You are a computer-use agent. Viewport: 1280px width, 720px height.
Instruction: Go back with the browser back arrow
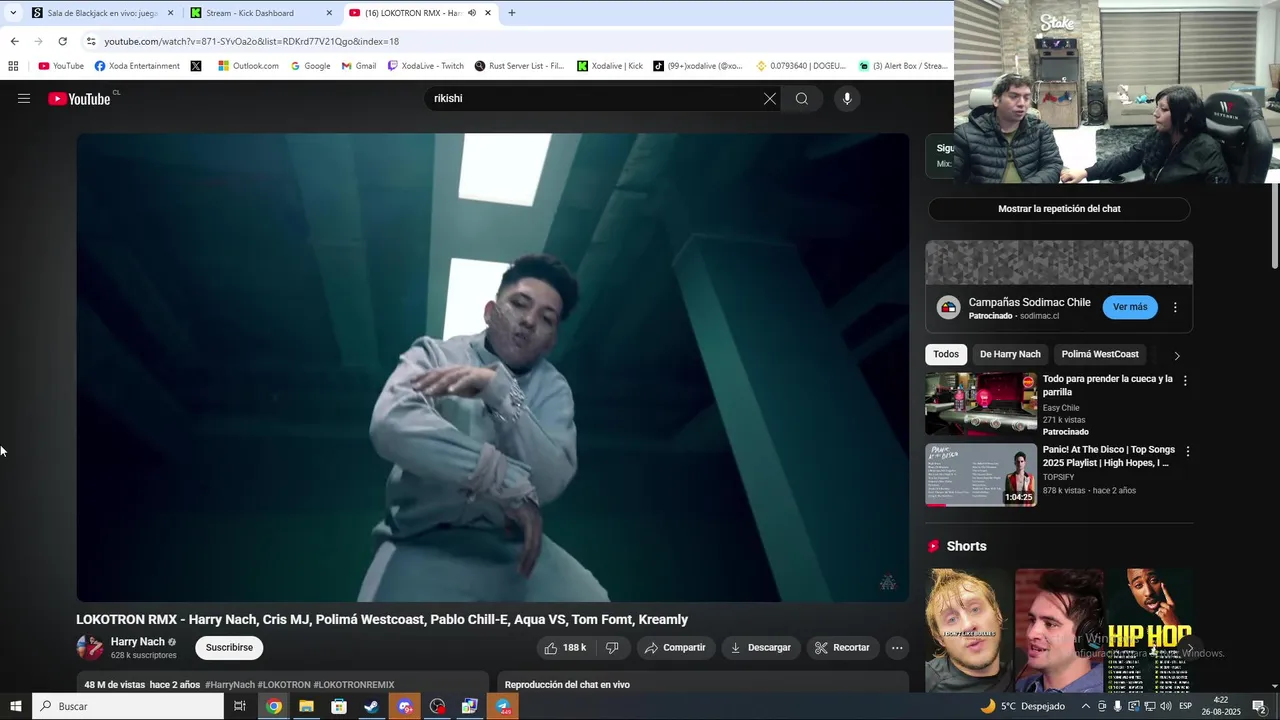point(14,41)
